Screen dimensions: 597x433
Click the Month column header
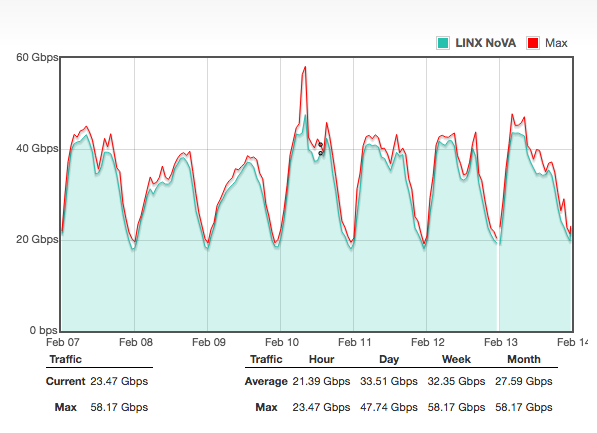coord(524,359)
